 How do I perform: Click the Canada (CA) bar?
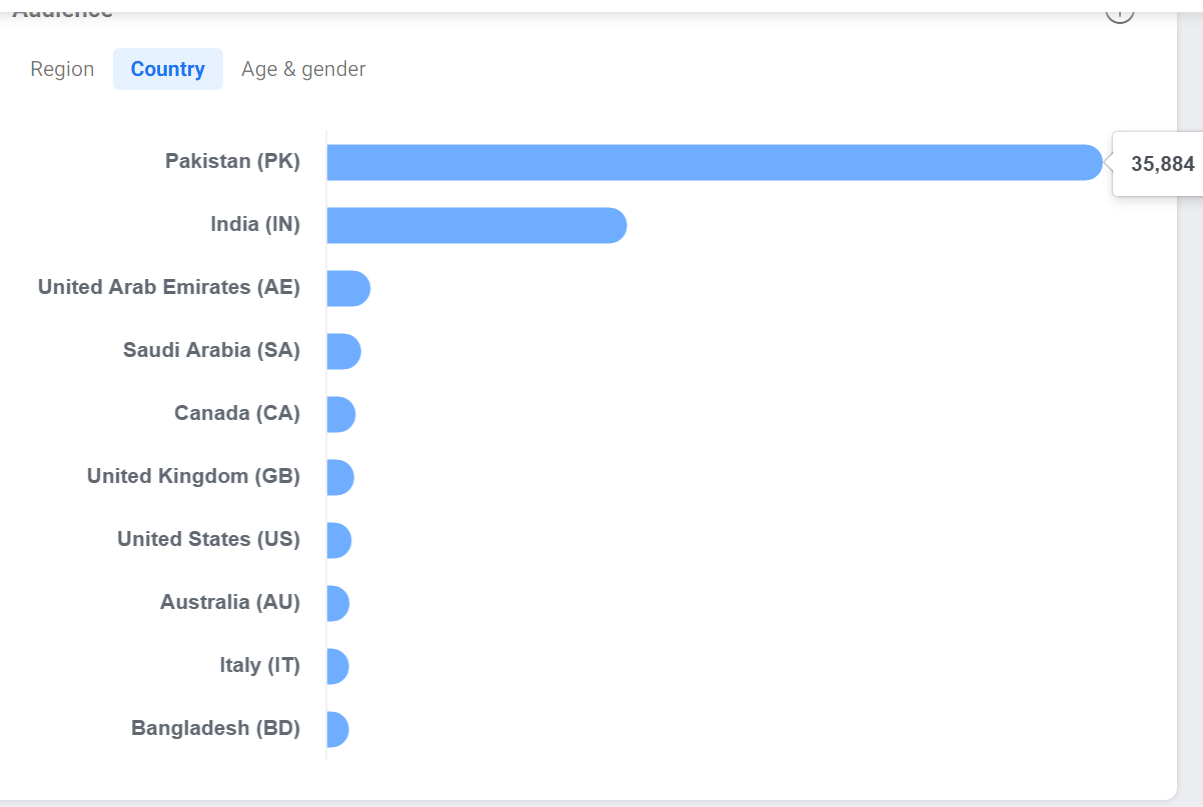pyautogui.click(x=341, y=414)
